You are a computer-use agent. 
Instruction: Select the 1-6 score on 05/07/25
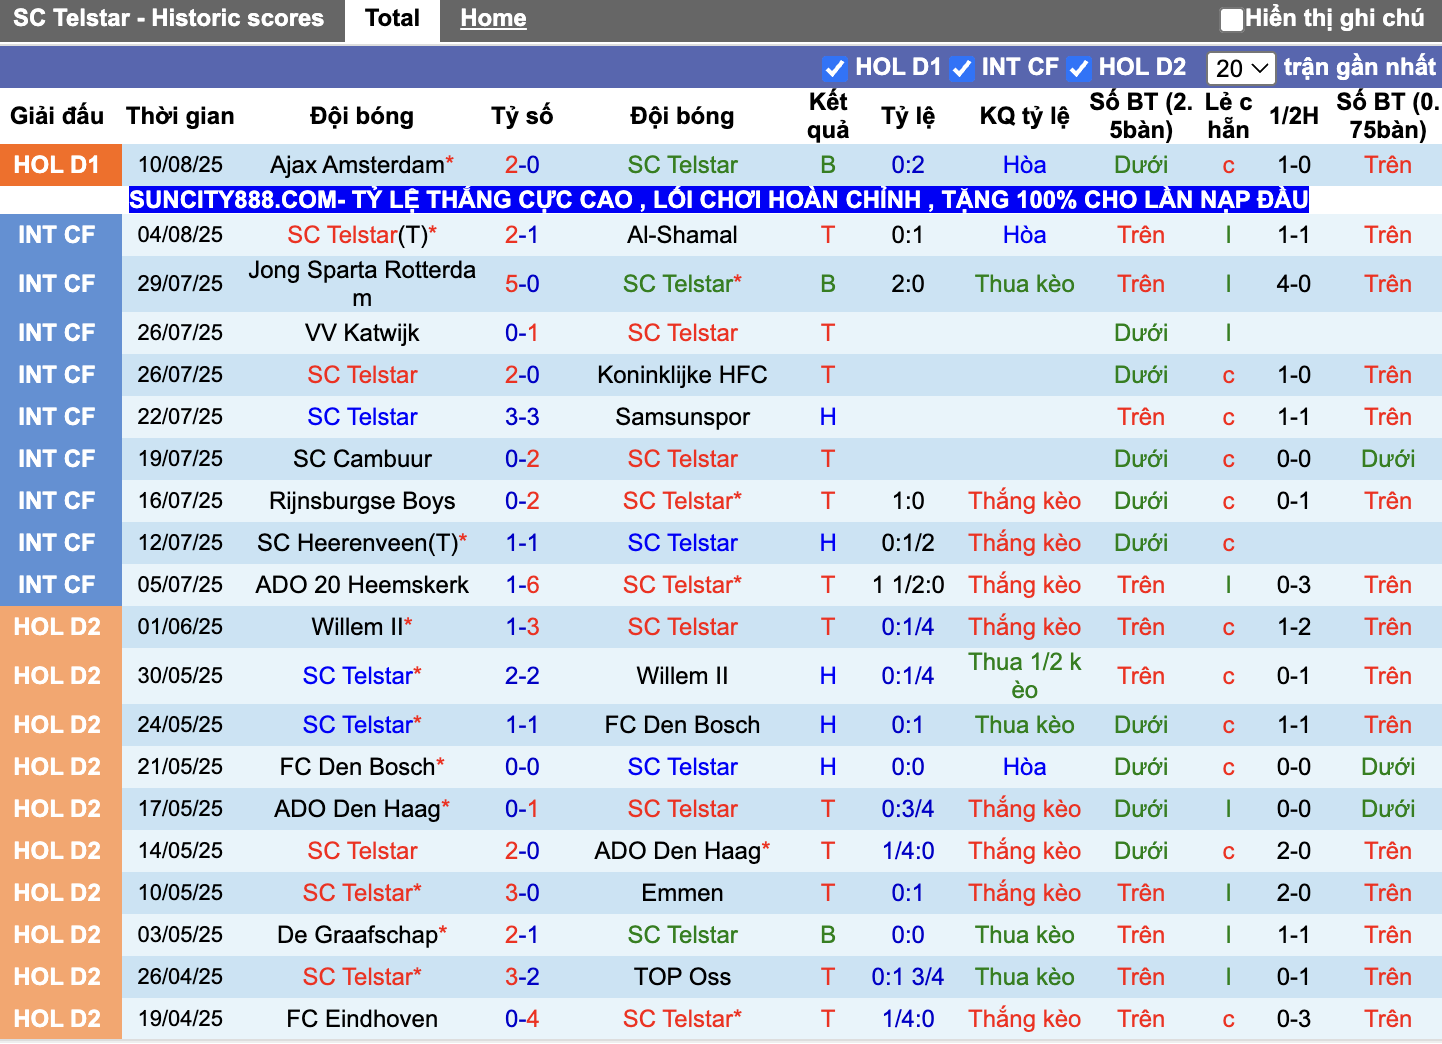tap(522, 585)
